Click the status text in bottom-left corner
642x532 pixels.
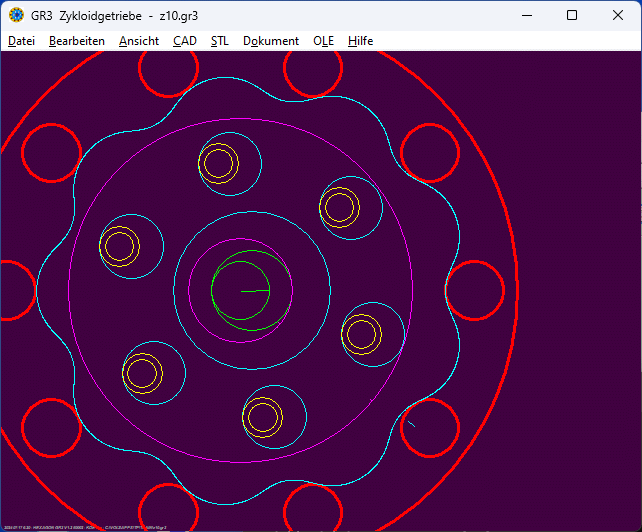(85, 526)
